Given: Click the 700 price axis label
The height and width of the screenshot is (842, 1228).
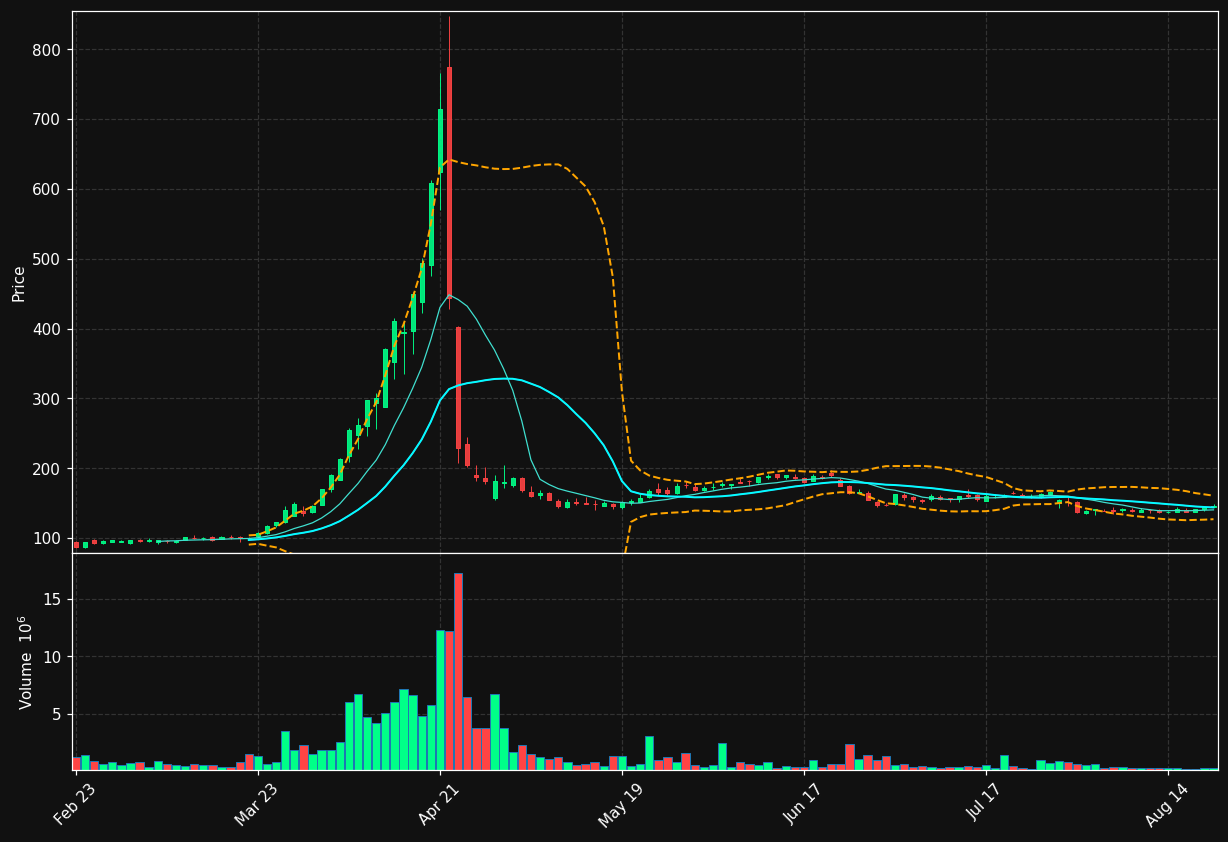Looking at the screenshot, I should (x=47, y=120).
